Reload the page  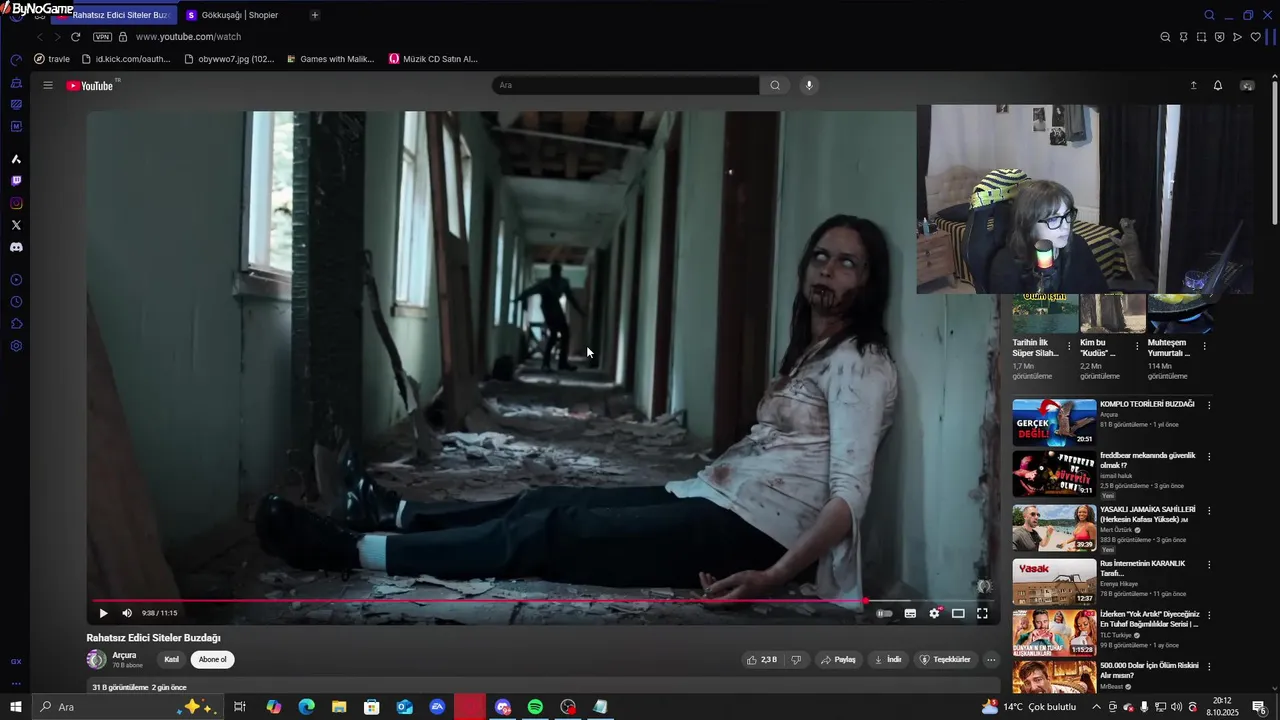point(75,37)
